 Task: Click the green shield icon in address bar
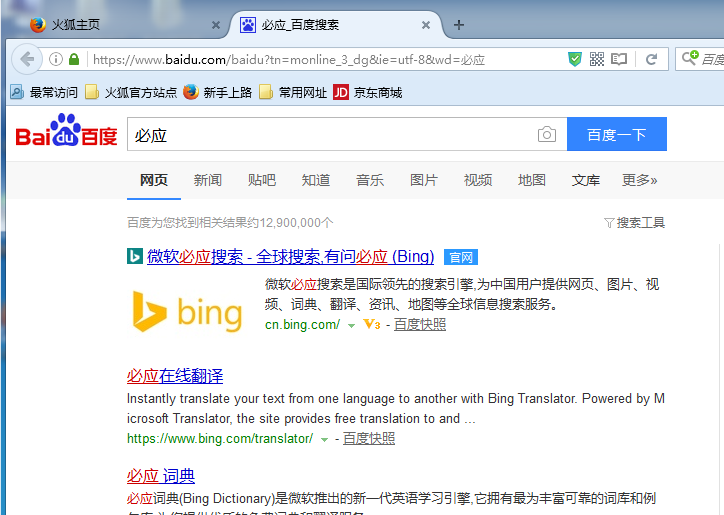574,59
